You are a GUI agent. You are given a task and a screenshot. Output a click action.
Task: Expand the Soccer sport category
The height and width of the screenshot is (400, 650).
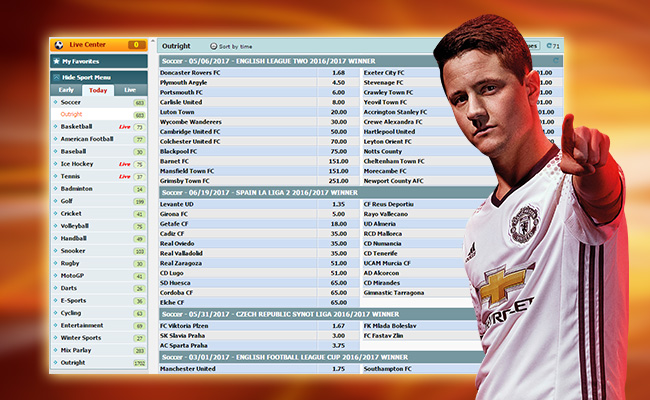point(71,102)
